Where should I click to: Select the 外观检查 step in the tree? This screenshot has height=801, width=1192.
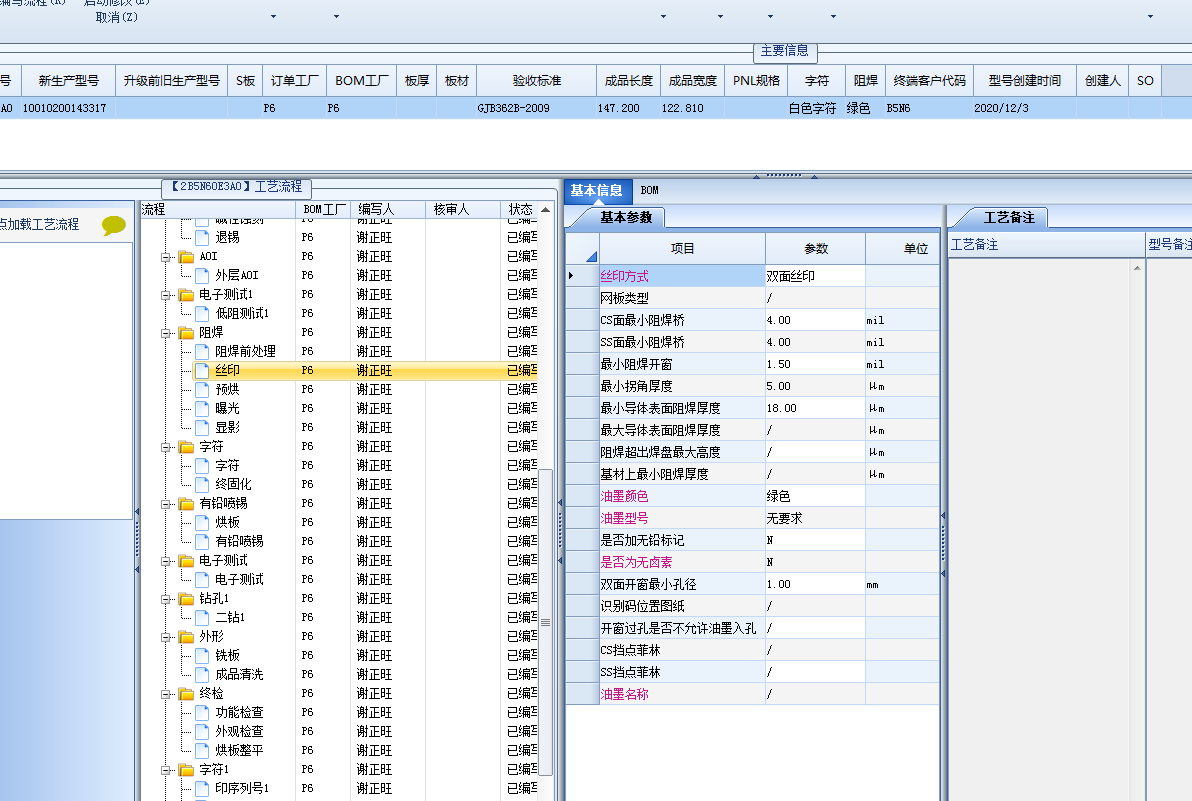coord(239,732)
